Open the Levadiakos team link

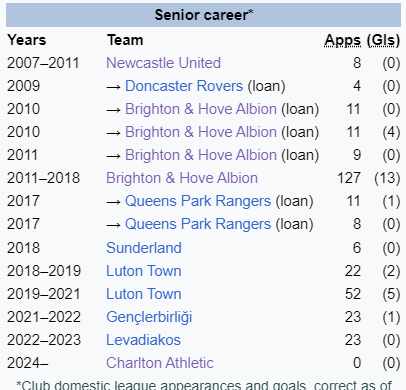144,340
